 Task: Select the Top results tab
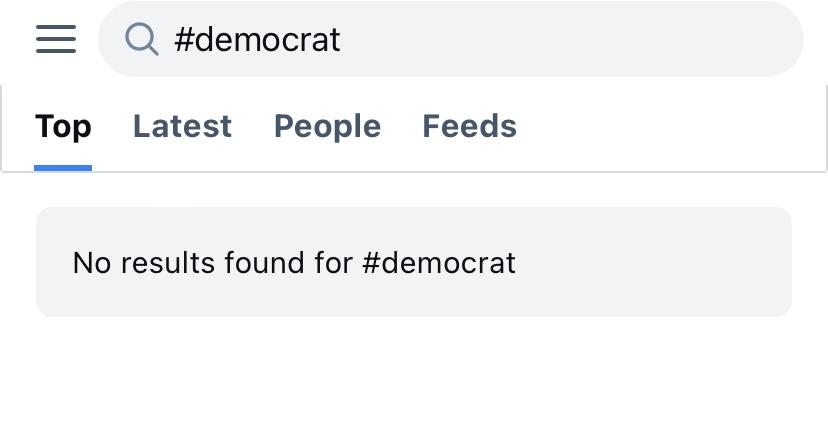(63, 127)
